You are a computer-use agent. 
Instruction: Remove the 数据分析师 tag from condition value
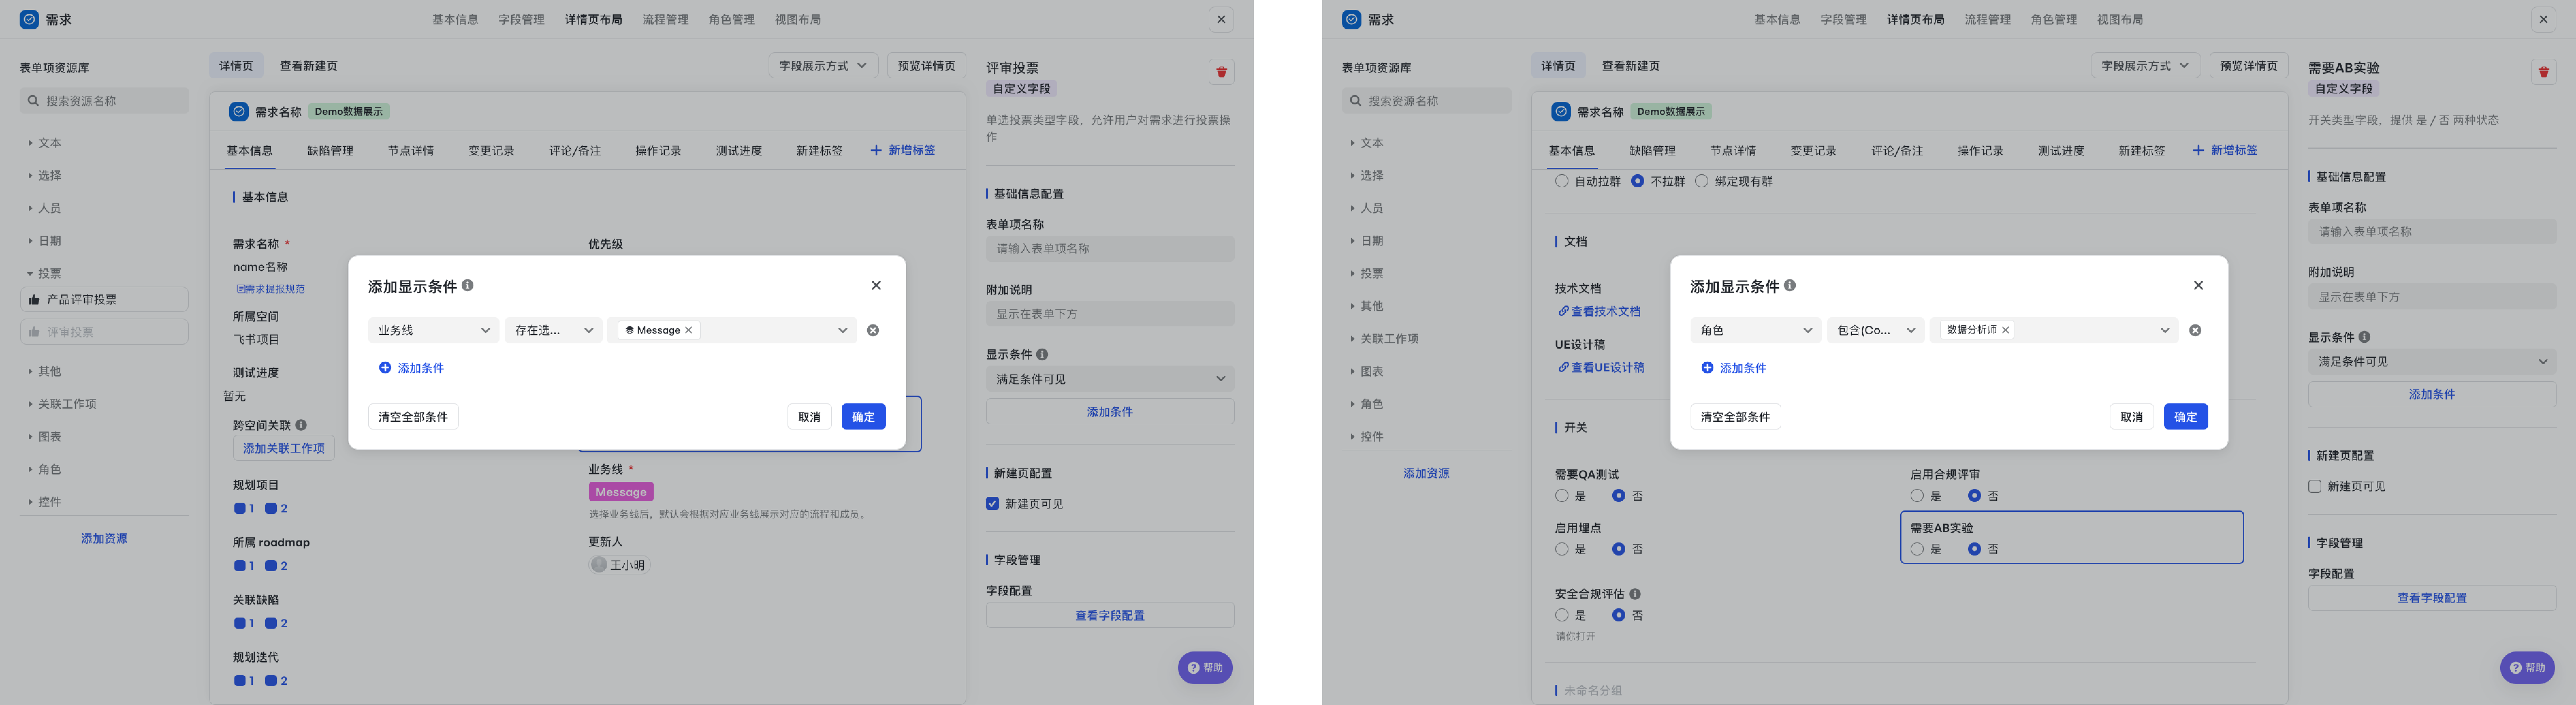click(2005, 330)
